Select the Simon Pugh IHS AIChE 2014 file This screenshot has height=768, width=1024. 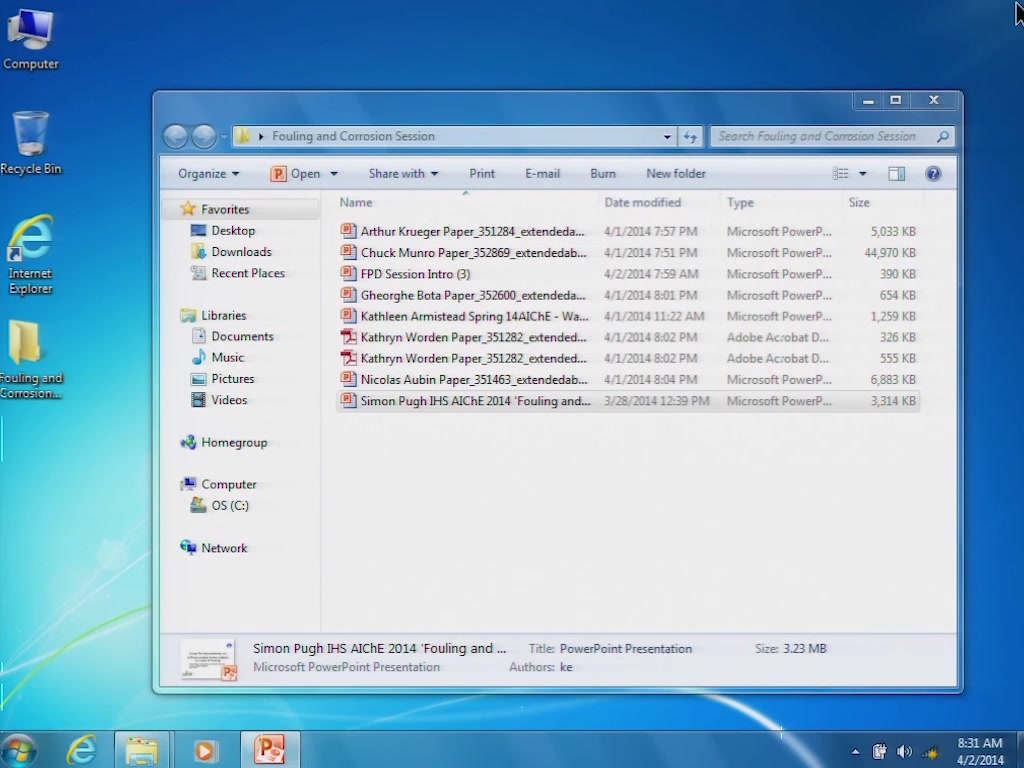[x=628, y=401]
